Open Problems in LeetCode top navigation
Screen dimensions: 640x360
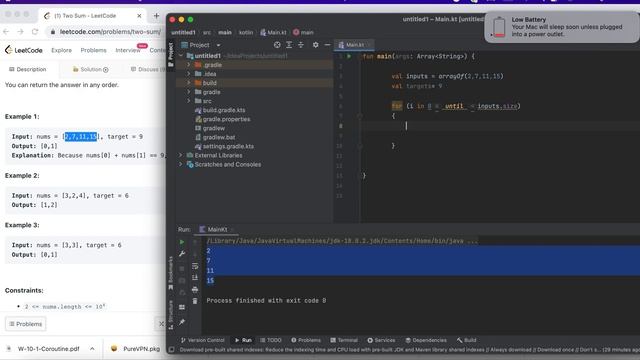tap(93, 50)
